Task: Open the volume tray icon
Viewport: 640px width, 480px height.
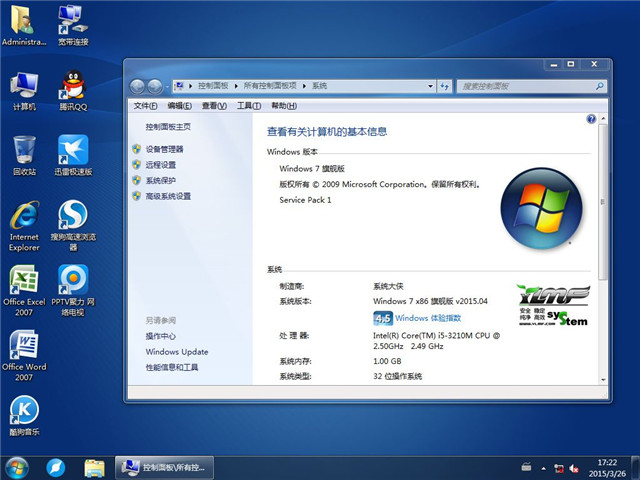Action: [x=574, y=469]
